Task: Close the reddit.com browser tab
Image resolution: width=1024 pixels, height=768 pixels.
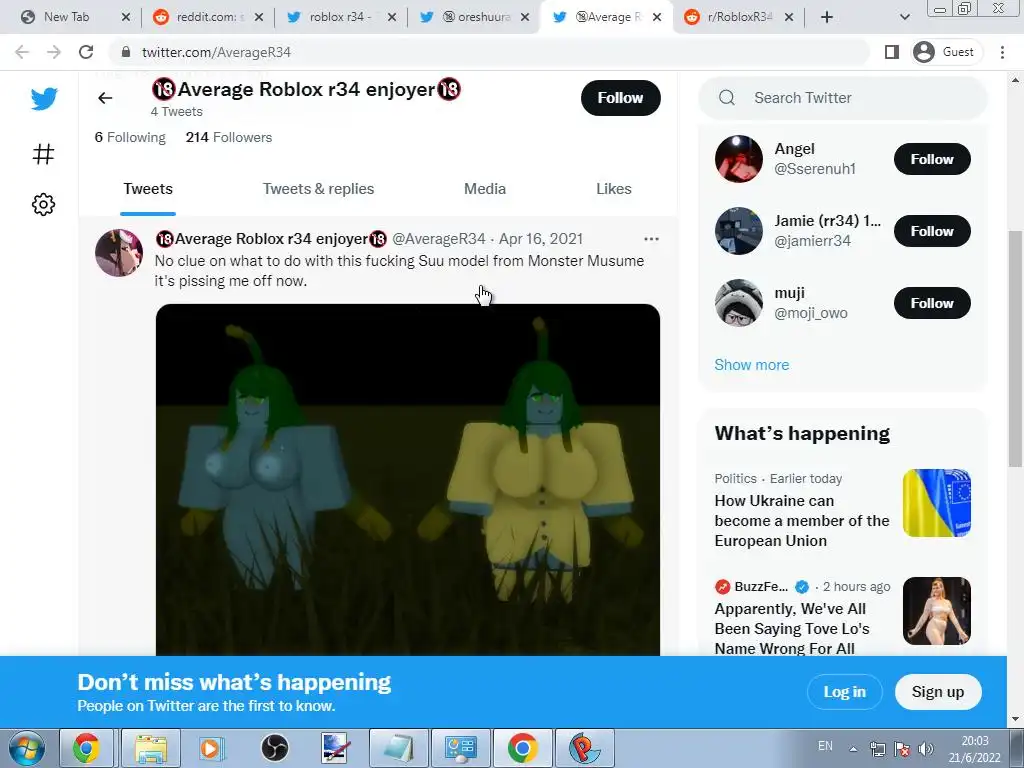Action: tap(259, 17)
